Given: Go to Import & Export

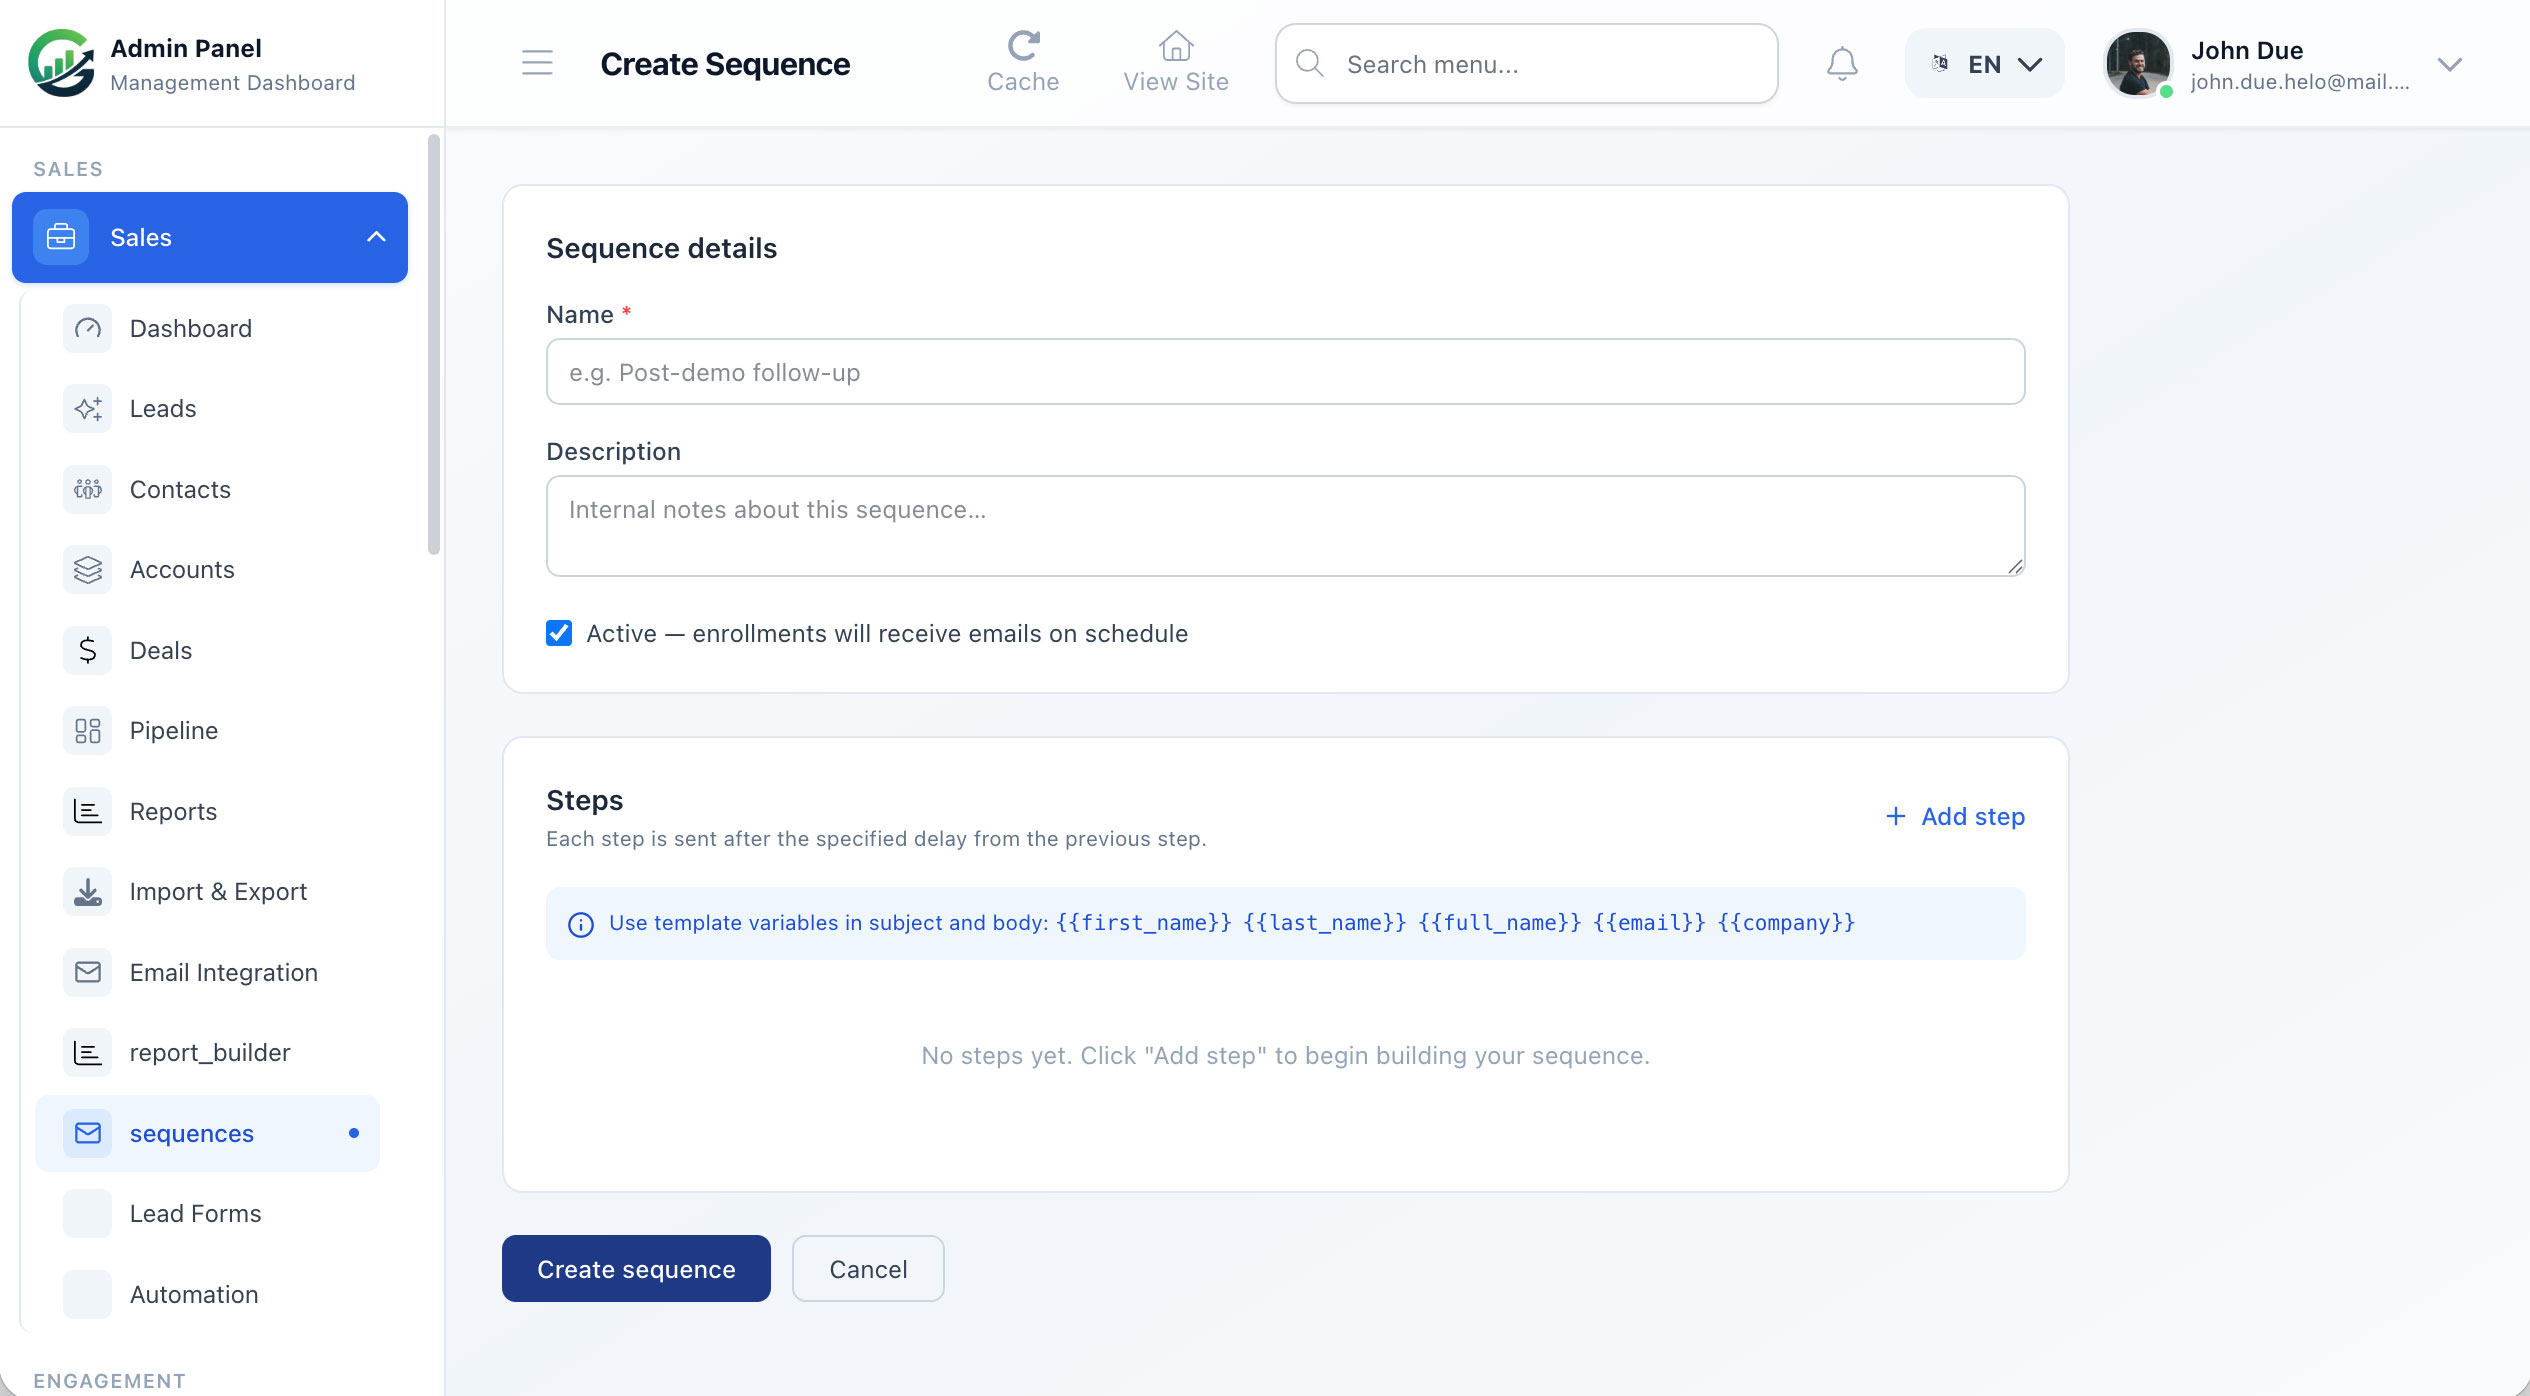Looking at the screenshot, I should [x=208, y=891].
